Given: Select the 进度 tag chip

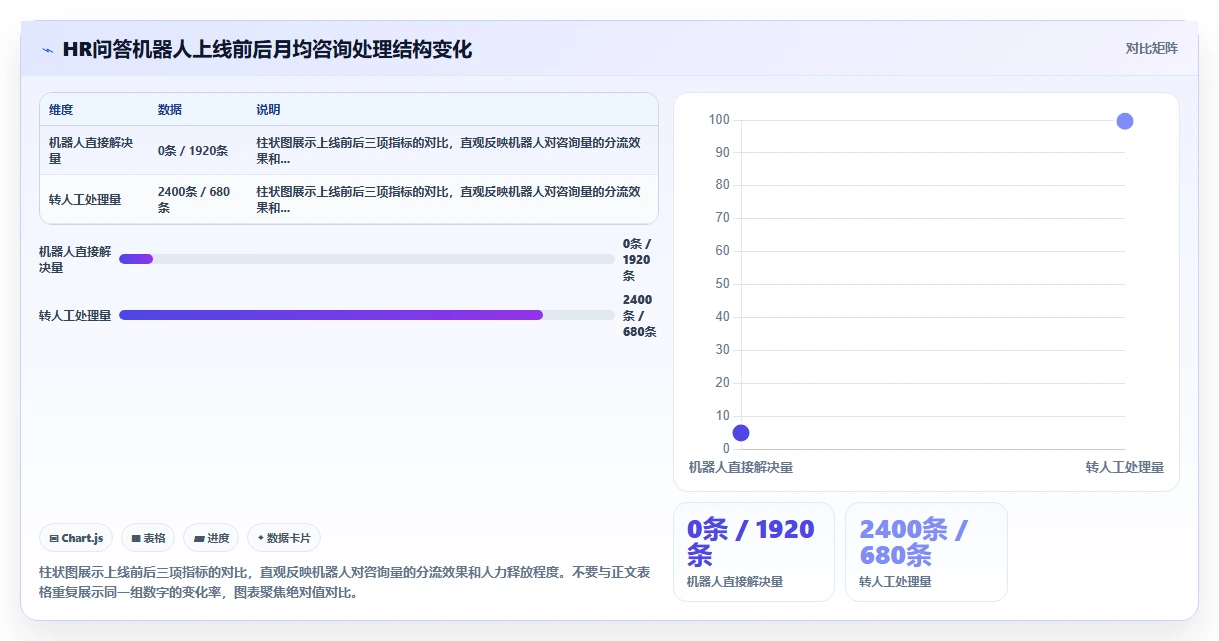Looking at the screenshot, I should click(211, 538).
